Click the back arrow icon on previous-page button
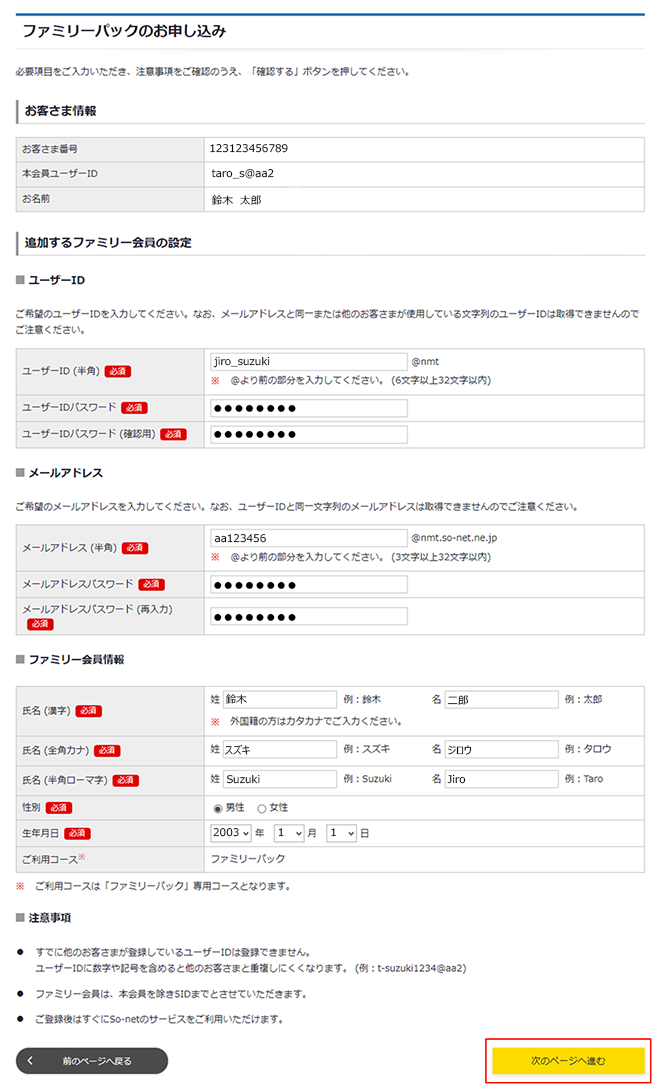Image resolution: width=660 pixels, height=1090 pixels. click(31, 1060)
